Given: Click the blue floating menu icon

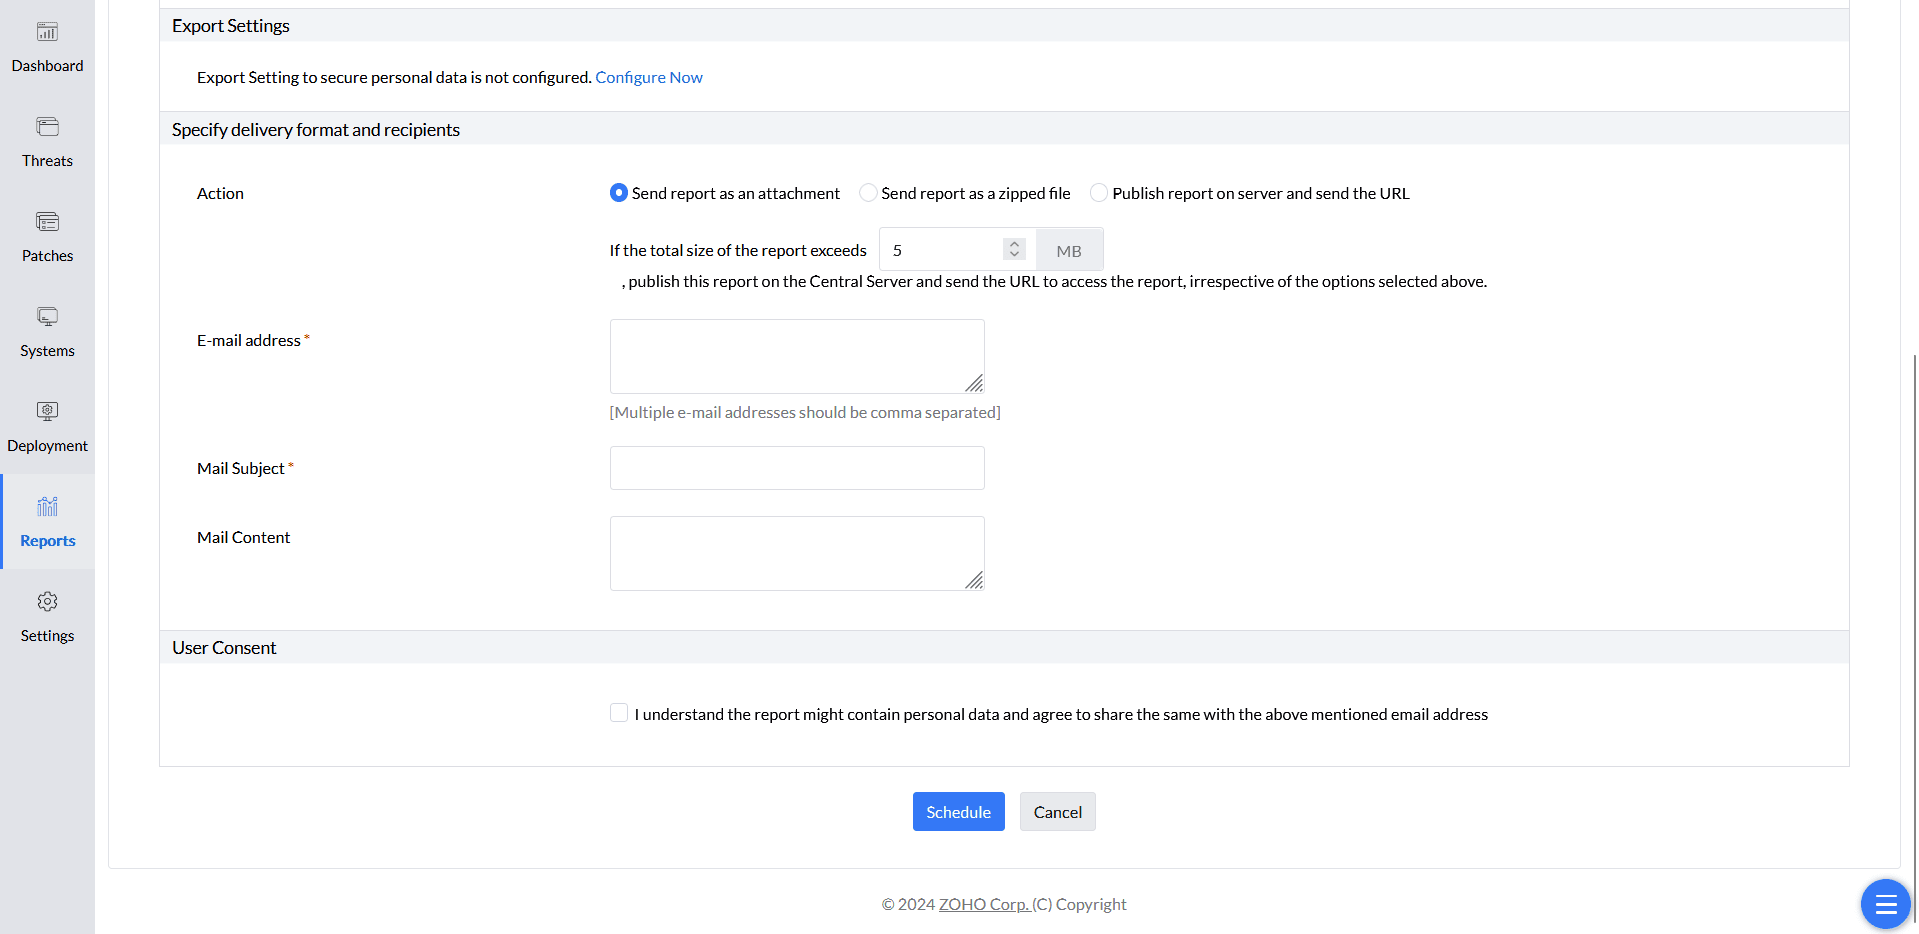Looking at the screenshot, I should [x=1885, y=904].
